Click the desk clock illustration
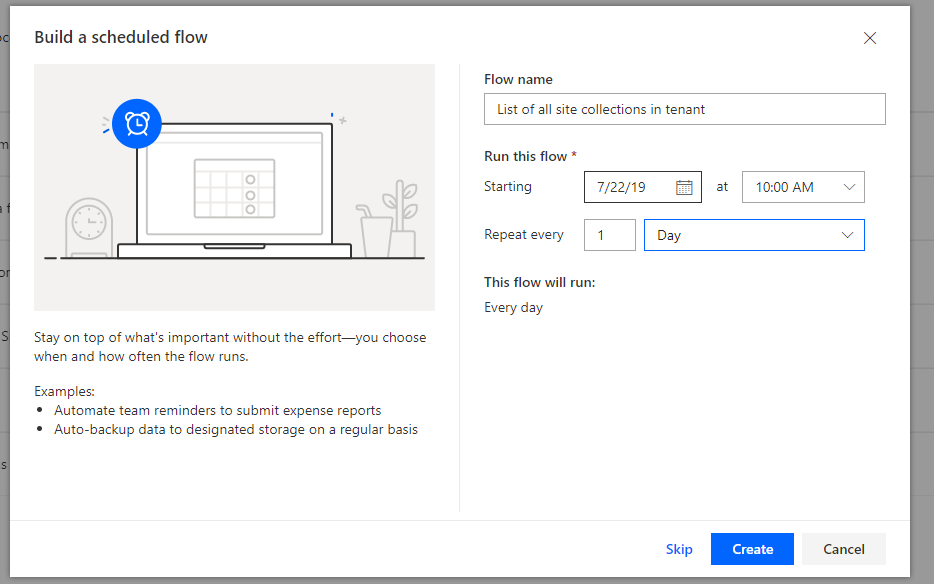934x584 pixels. (x=89, y=226)
